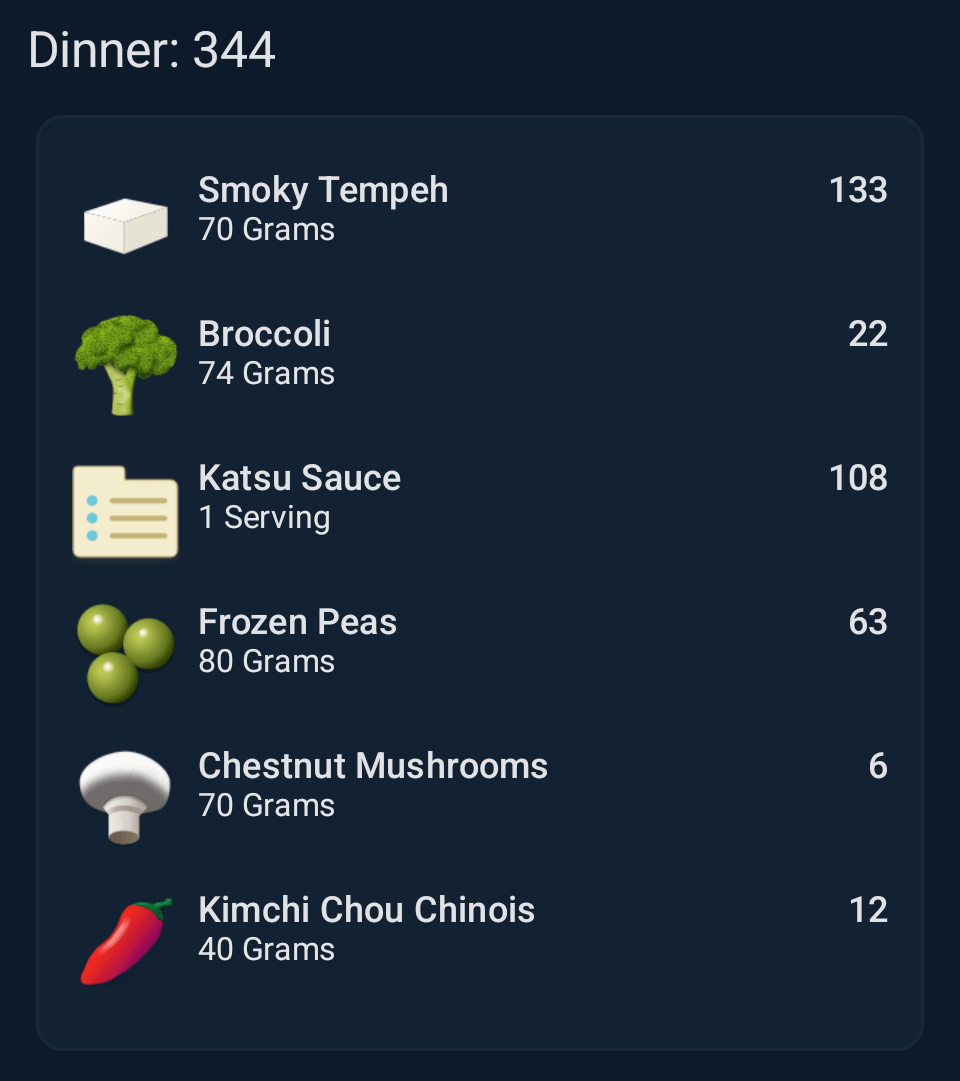
Task: Click the 40 Grams amount for Kimchi
Action: [266, 950]
